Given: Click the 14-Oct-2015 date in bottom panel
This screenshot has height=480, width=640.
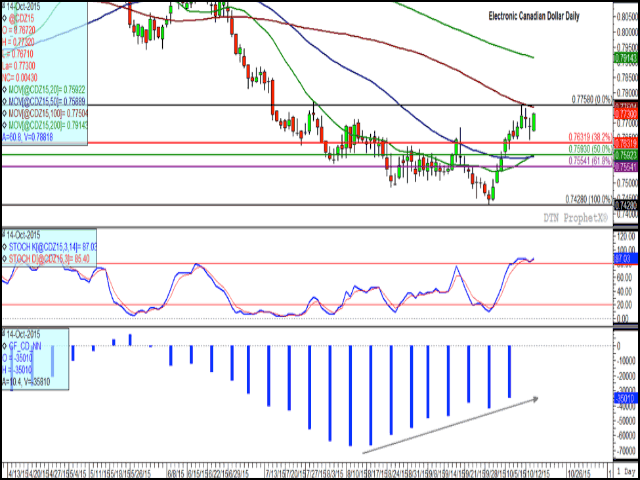Looking at the screenshot, I should coord(23,334).
